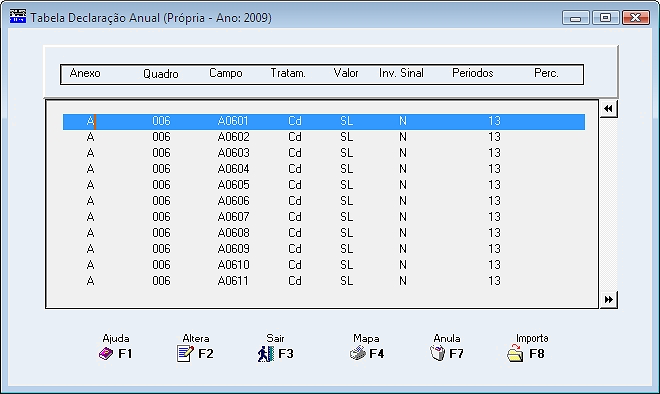Open Ajuda help book icon F1

106,354
